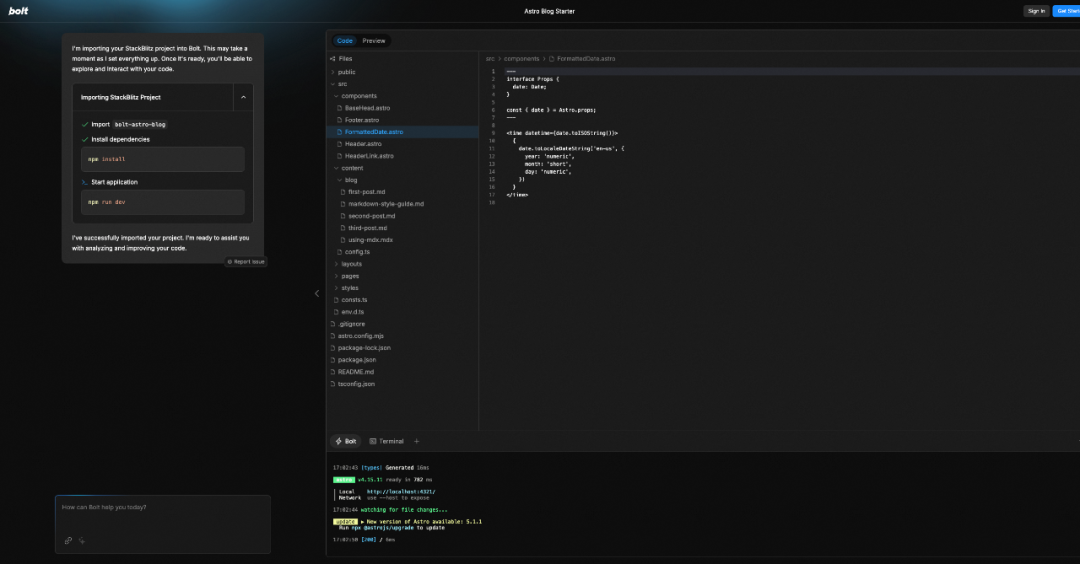
Task: Click the Header.astro file icon
Action: [340, 144]
